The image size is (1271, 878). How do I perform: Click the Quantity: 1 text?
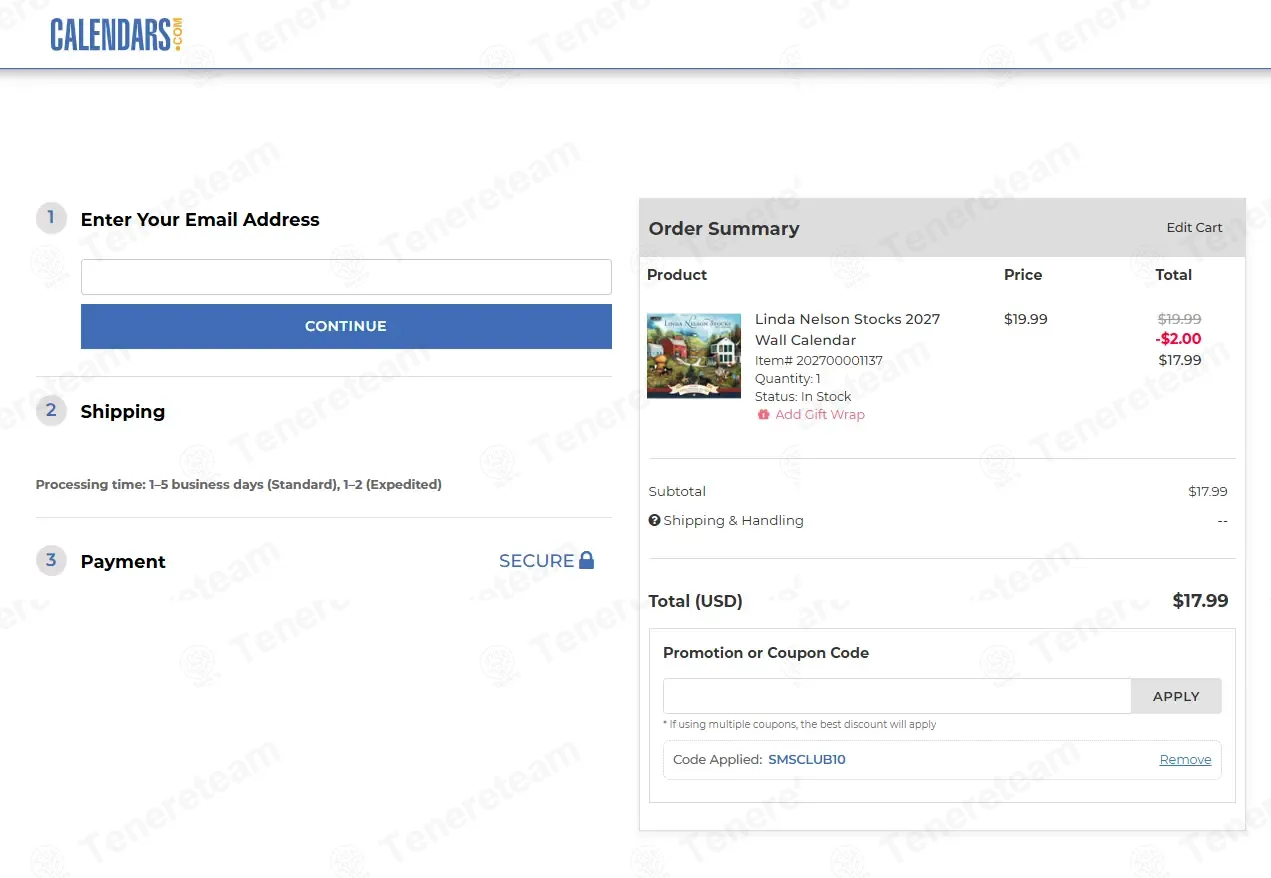788,378
